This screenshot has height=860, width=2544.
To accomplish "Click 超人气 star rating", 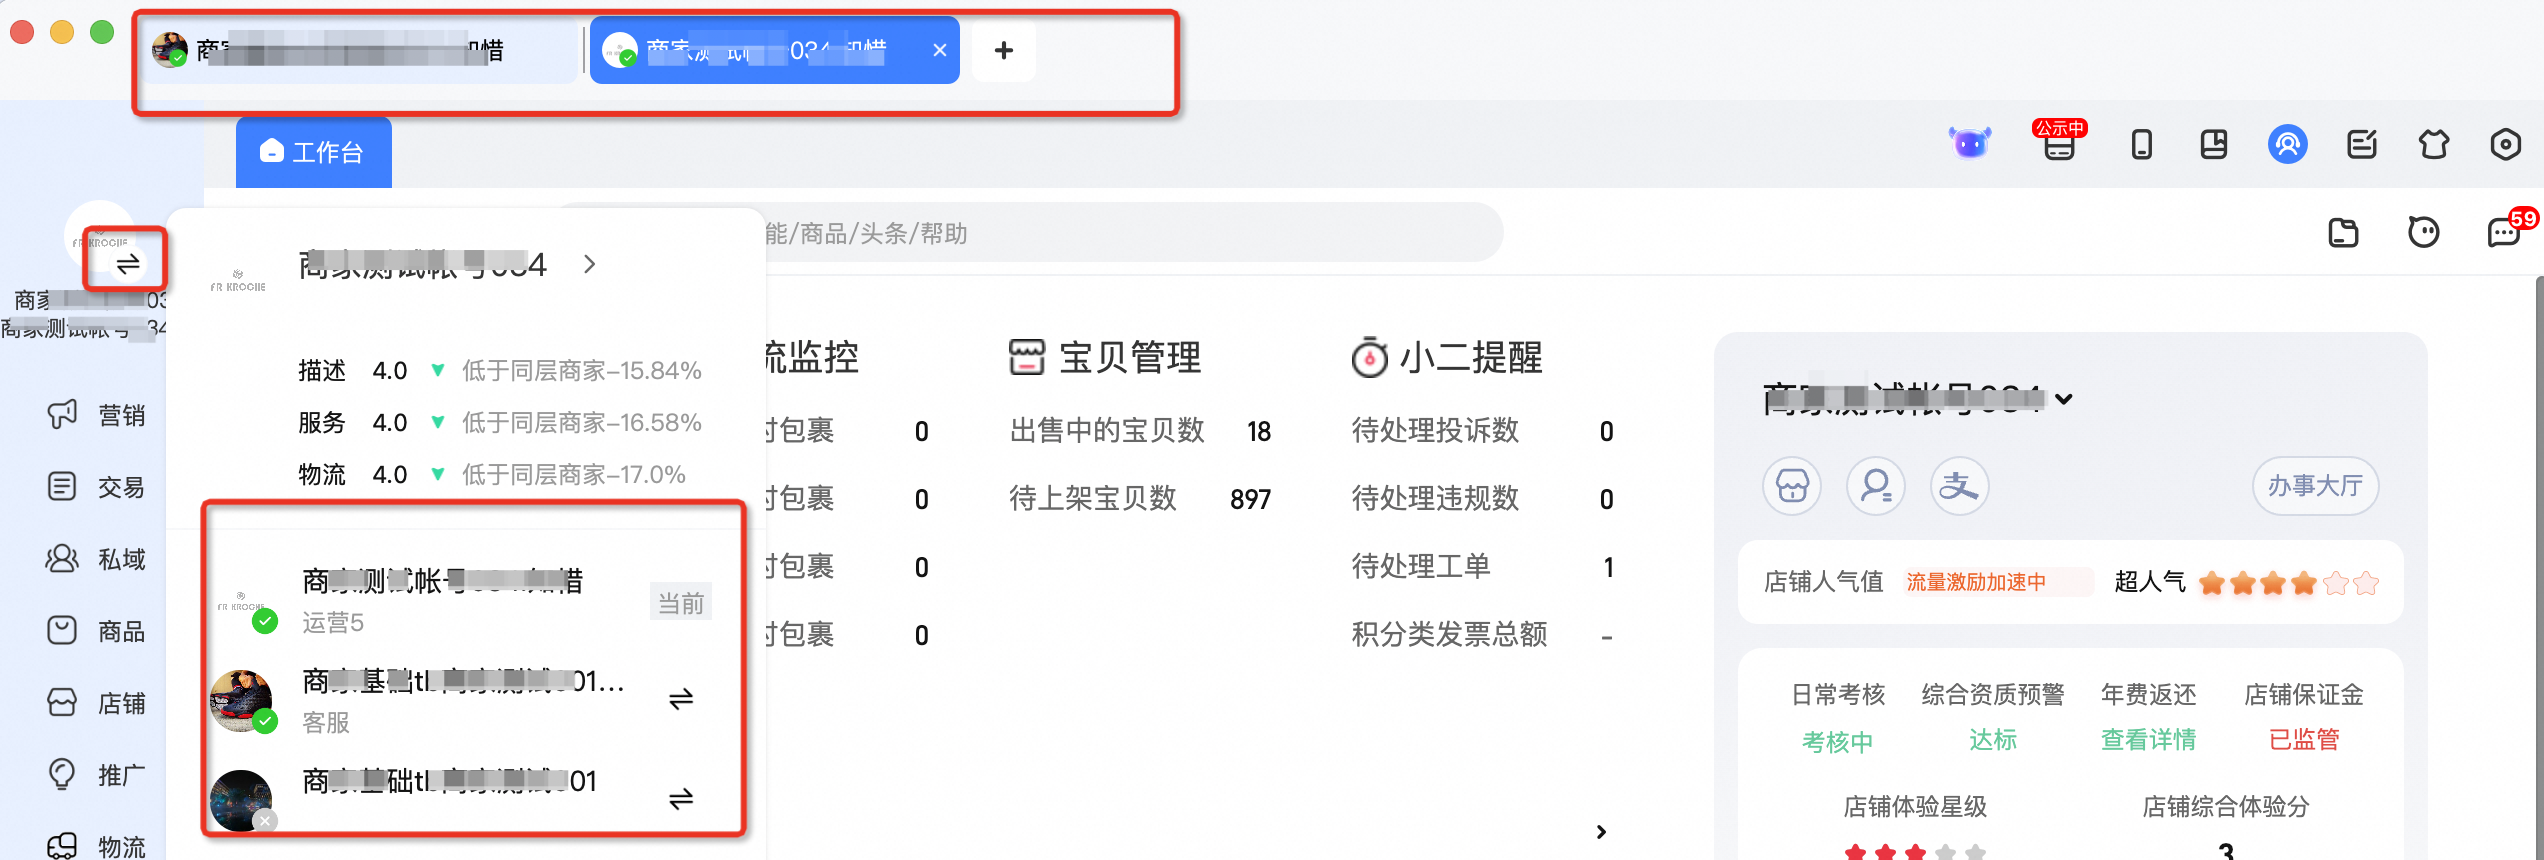I will pyautogui.click(x=2288, y=583).
